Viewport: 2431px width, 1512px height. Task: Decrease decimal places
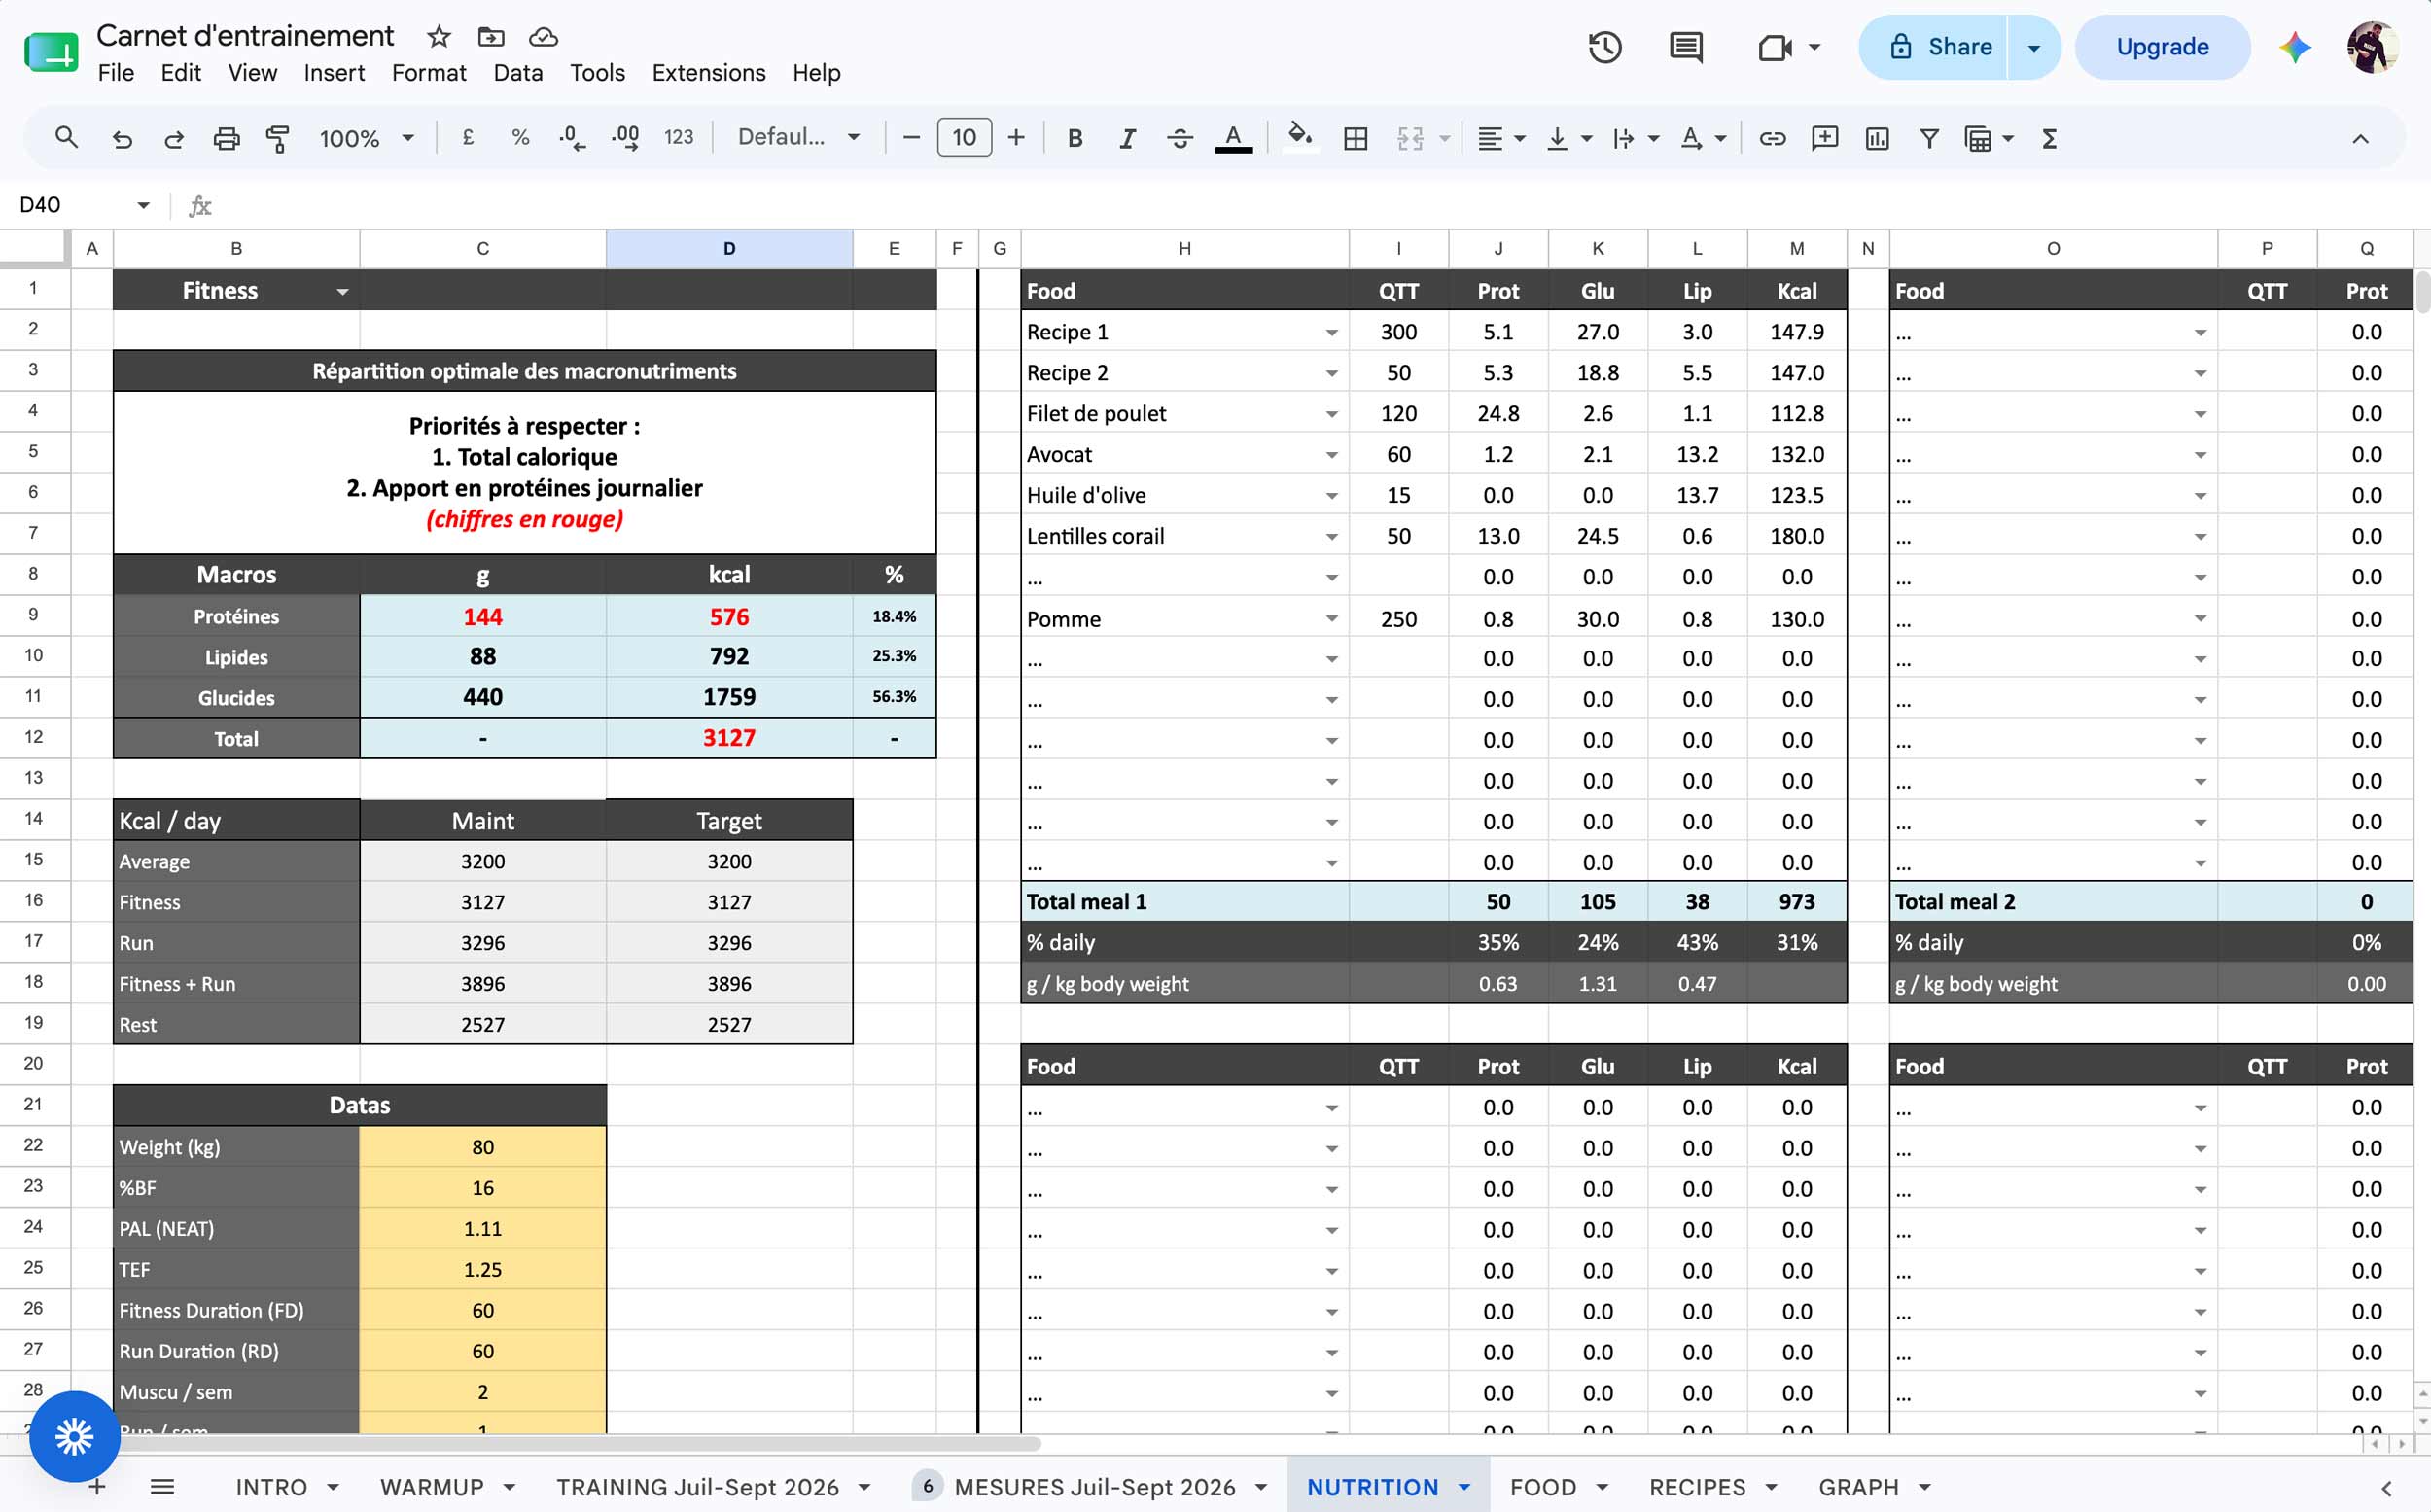(x=572, y=138)
